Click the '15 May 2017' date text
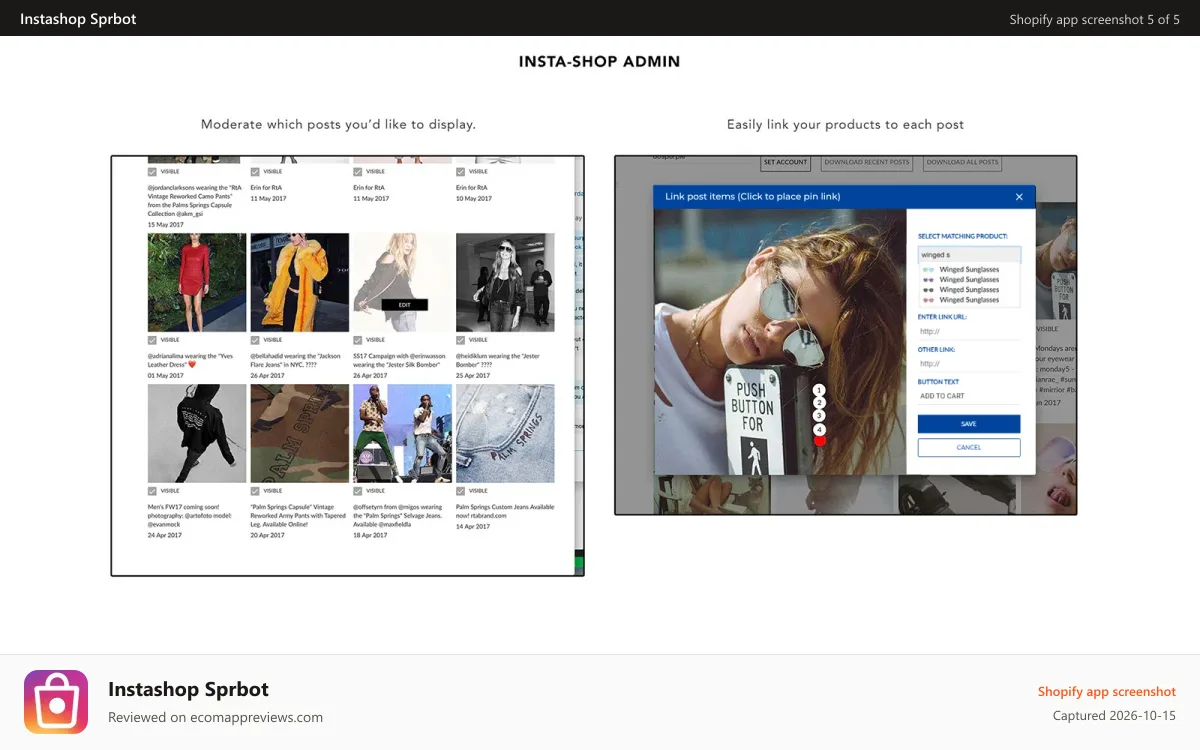The width and height of the screenshot is (1200, 750). (165, 225)
